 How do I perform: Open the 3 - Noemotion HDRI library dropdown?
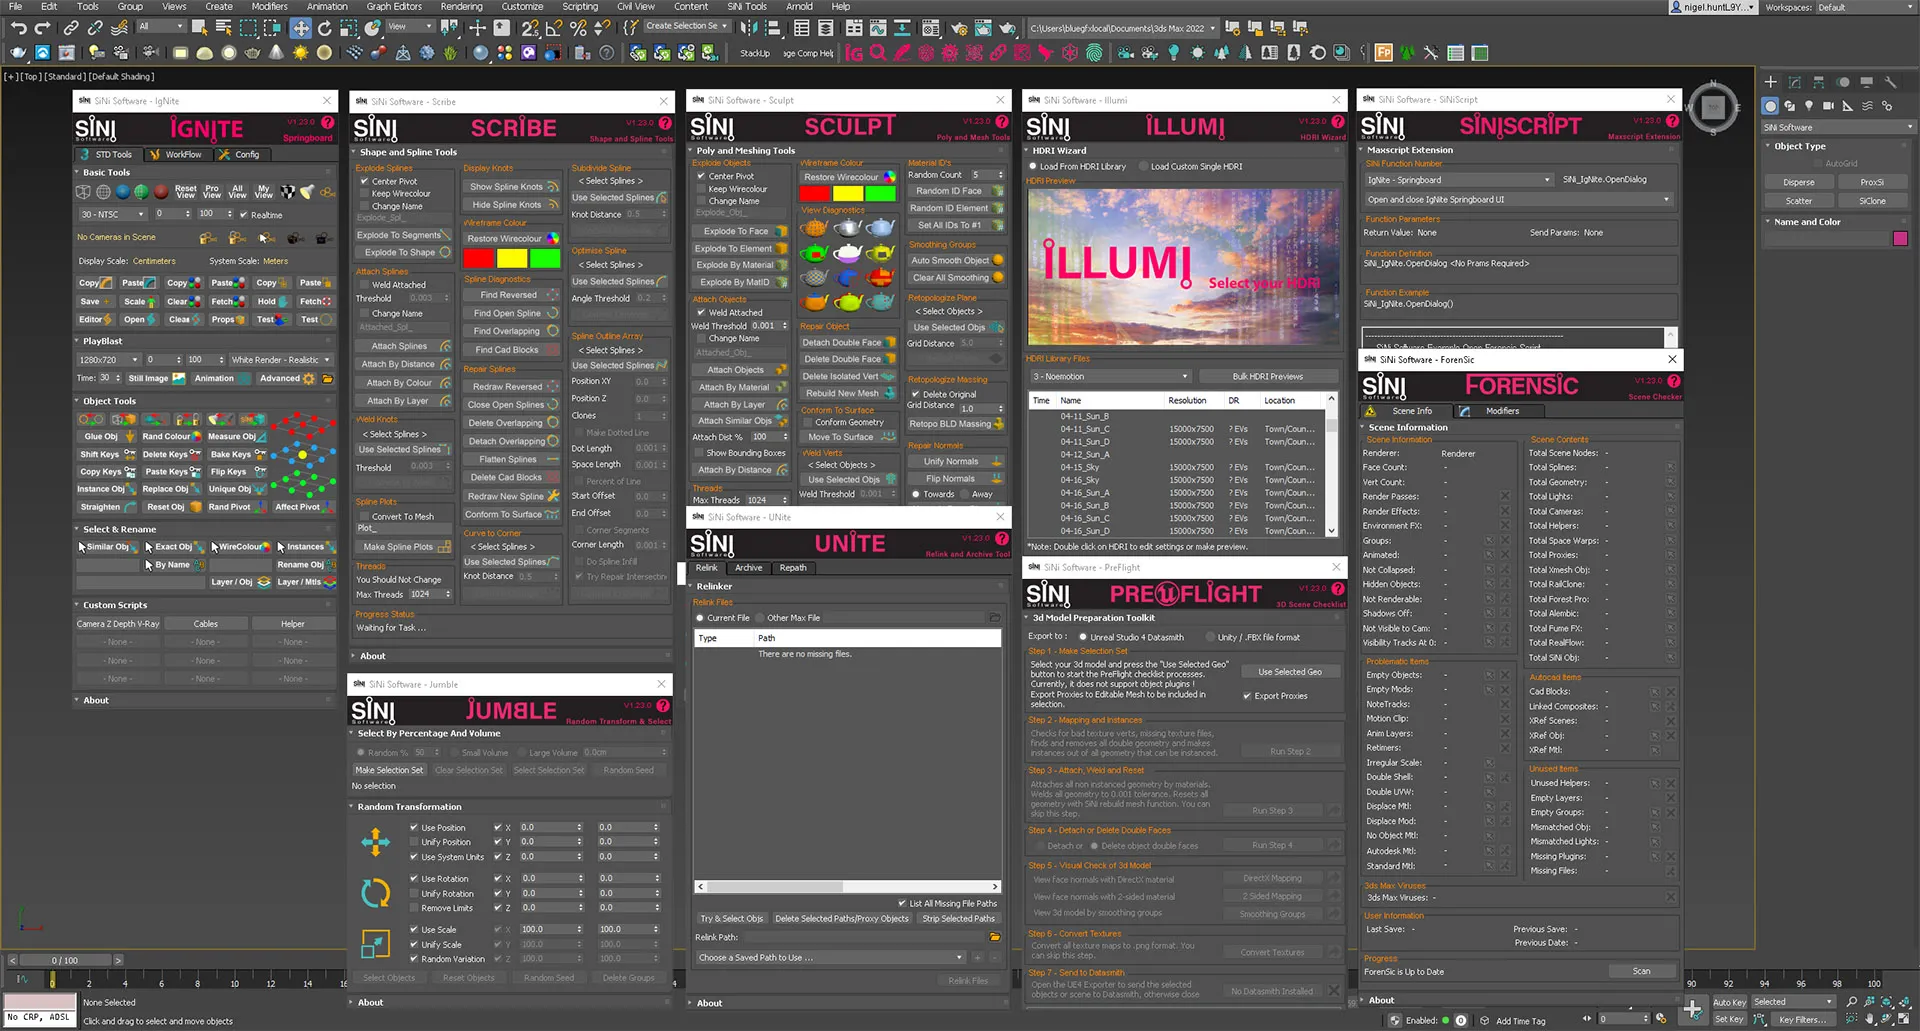point(1110,377)
